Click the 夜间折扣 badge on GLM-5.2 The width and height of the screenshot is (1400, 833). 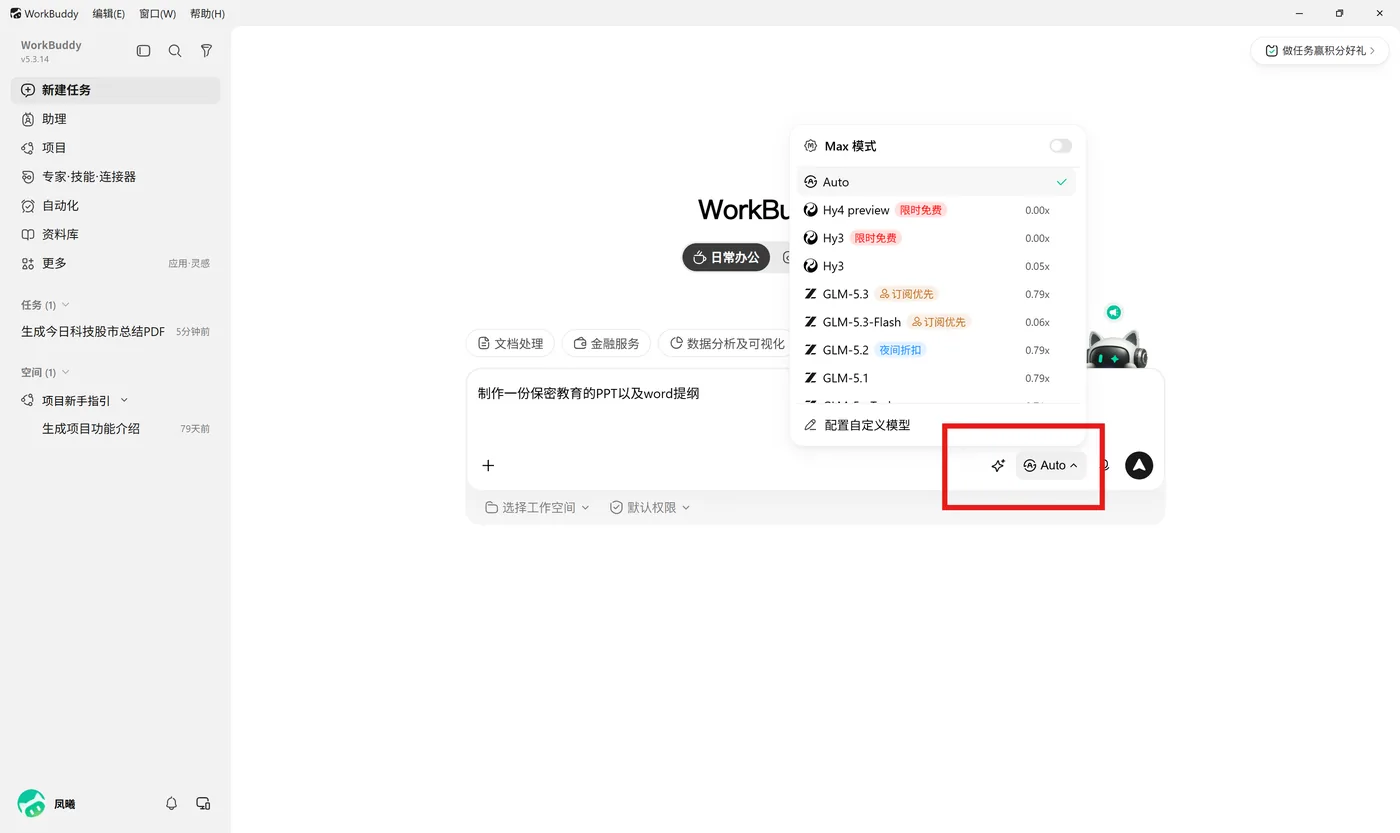point(900,350)
